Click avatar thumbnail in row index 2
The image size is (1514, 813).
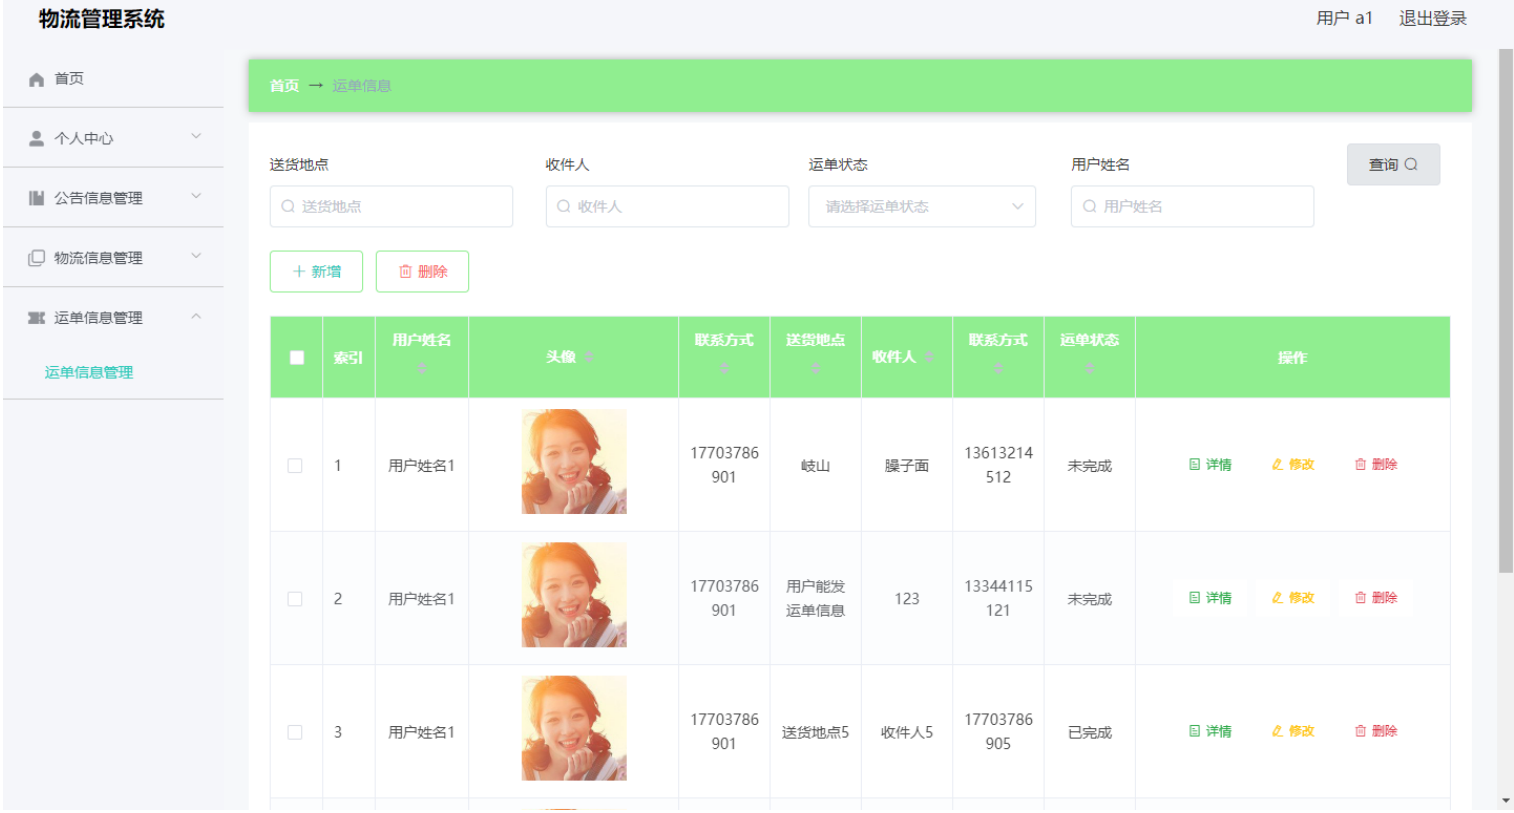[574, 595]
